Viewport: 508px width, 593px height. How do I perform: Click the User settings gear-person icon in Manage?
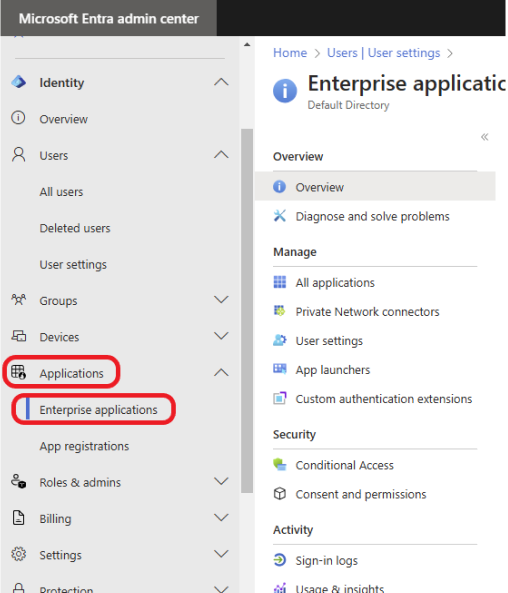280,340
